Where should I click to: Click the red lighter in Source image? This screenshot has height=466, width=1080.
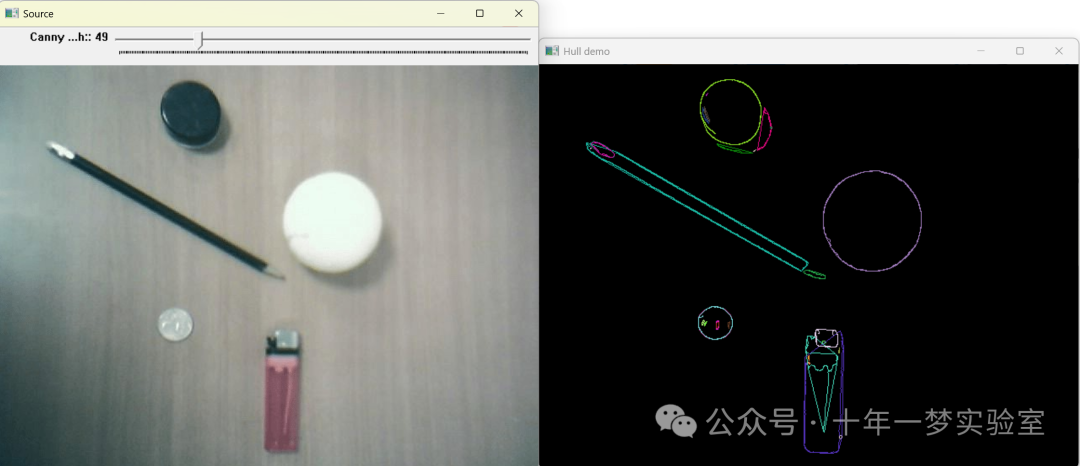(283, 390)
